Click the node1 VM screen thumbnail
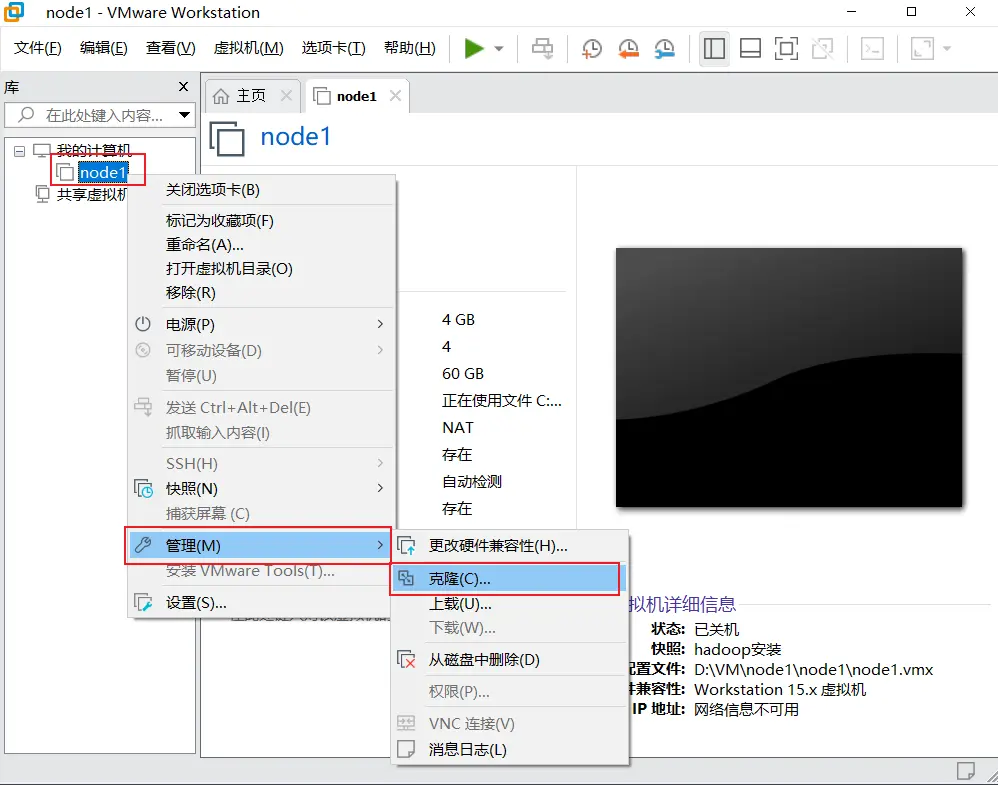 click(x=789, y=378)
